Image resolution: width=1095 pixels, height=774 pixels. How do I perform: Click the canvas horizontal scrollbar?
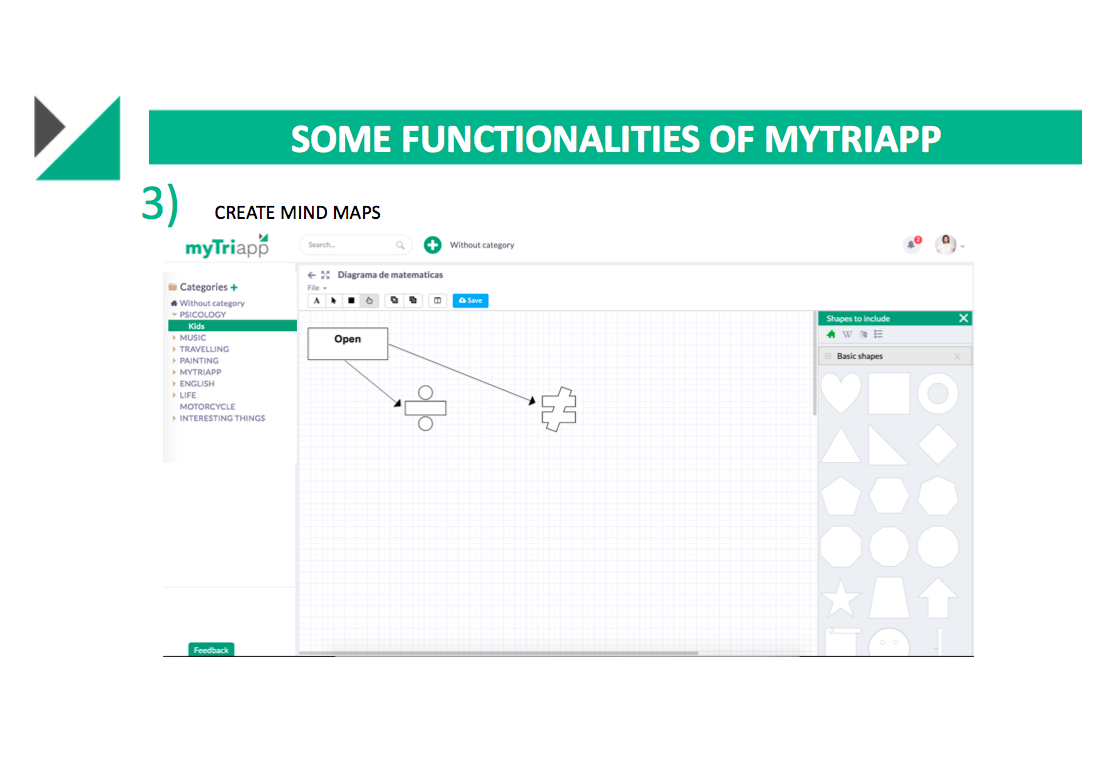tap(499, 653)
